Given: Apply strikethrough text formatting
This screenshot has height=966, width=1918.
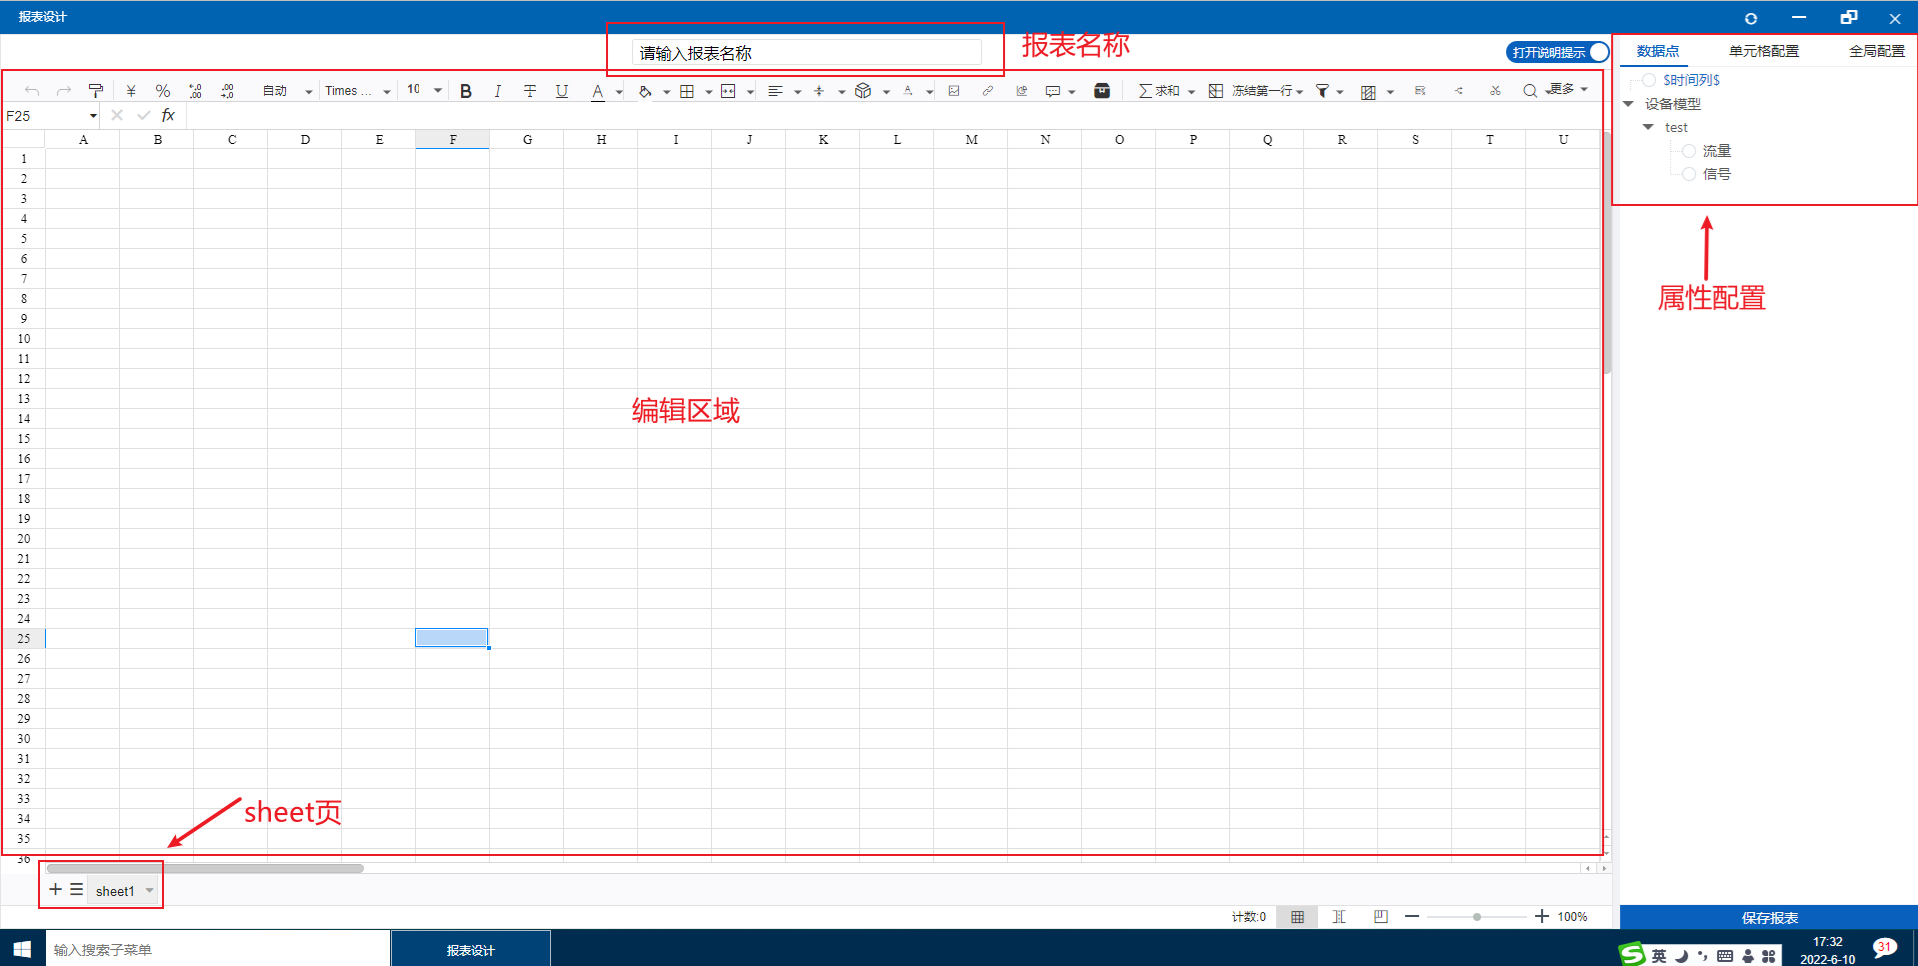Looking at the screenshot, I should tap(530, 91).
